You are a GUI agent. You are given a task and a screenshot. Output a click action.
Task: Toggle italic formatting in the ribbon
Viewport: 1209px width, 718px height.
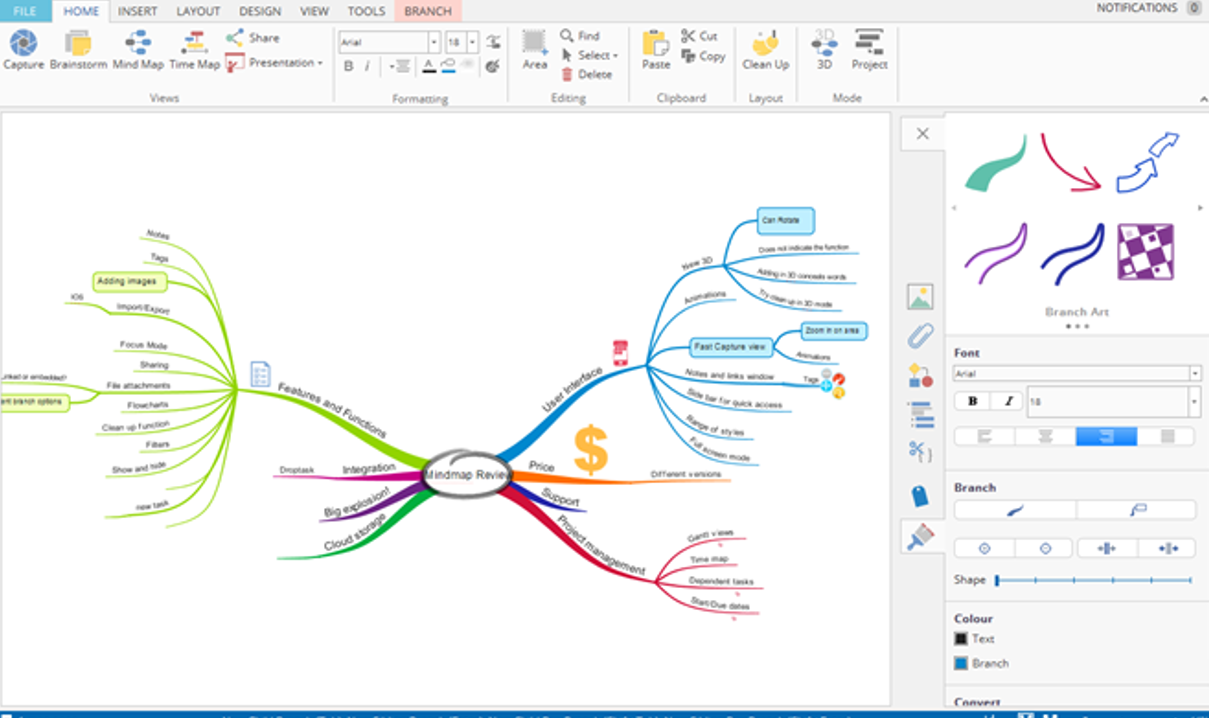click(x=366, y=66)
